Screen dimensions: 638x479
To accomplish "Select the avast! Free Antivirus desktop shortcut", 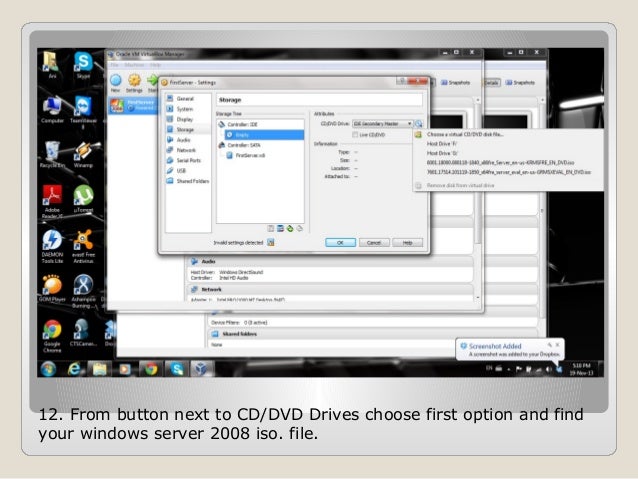I will tap(83, 247).
